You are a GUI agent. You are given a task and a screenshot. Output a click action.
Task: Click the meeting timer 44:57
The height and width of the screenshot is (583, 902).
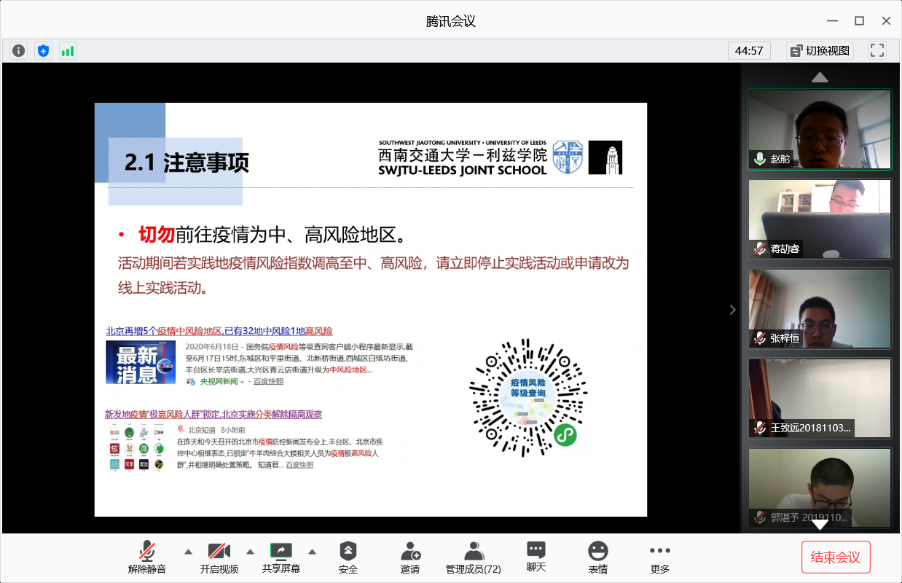[749, 51]
